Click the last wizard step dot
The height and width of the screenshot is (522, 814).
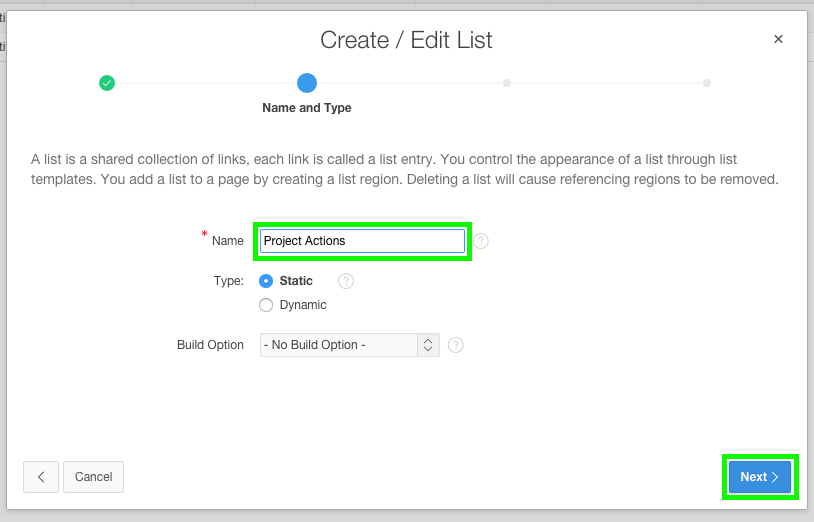click(707, 83)
